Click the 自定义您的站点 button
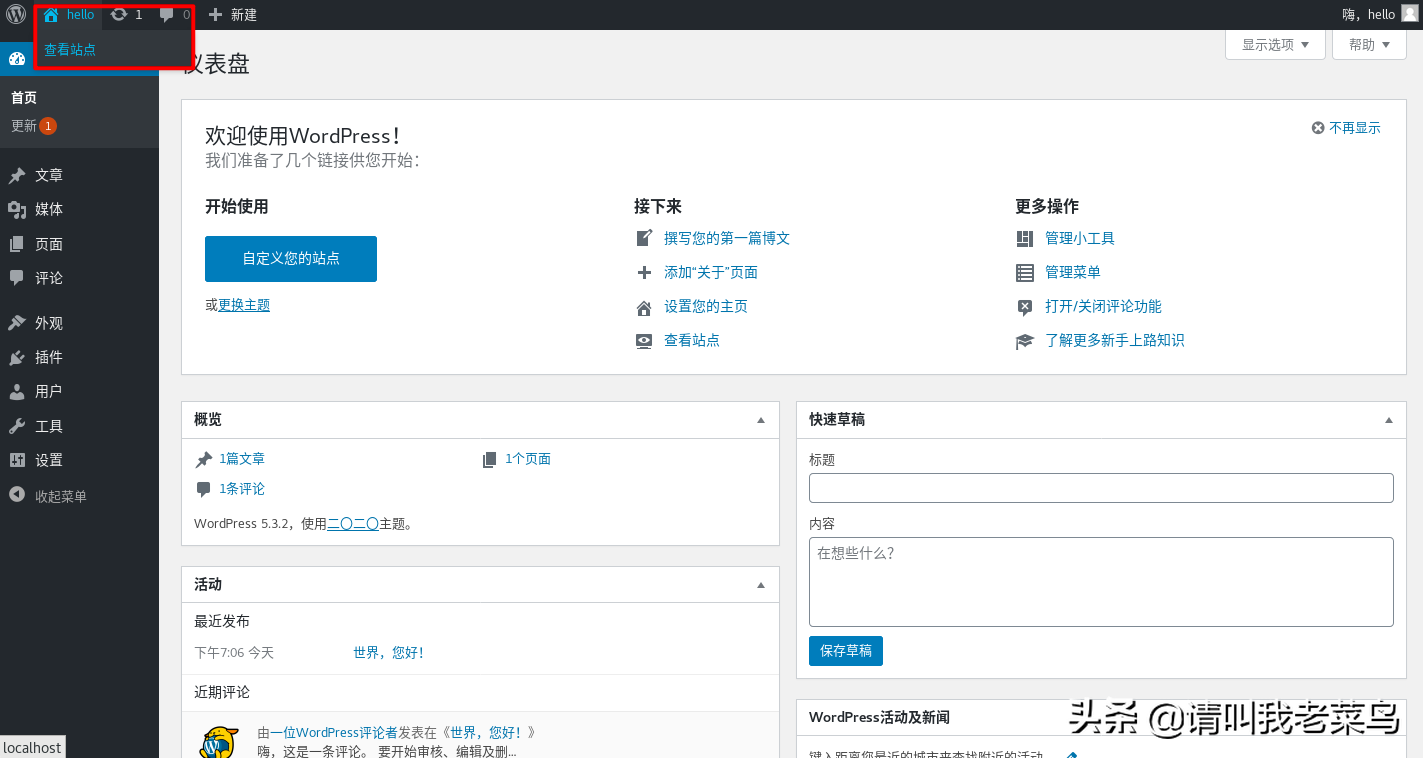1423x758 pixels. (x=291, y=259)
